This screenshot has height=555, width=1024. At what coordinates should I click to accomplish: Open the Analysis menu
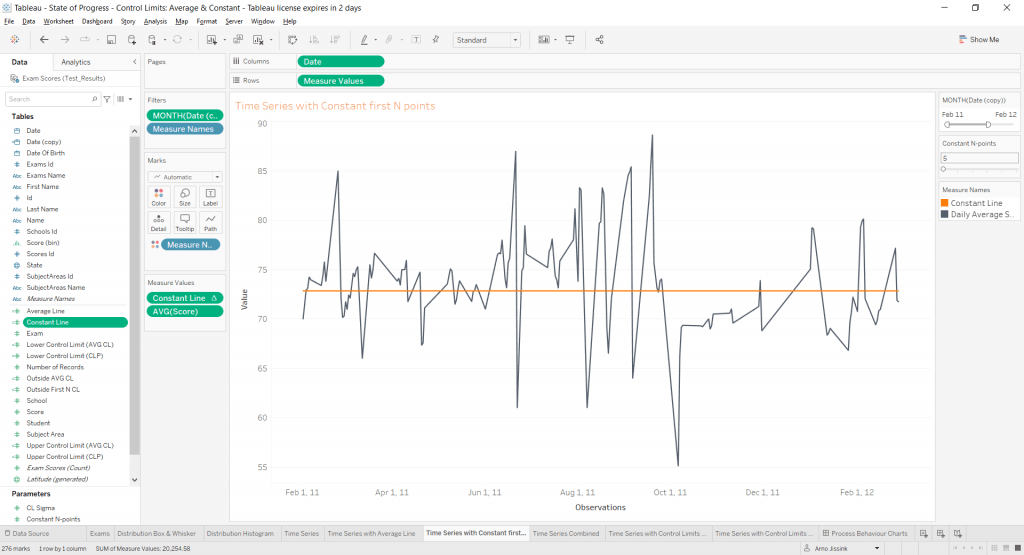pyautogui.click(x=155, y=21)
